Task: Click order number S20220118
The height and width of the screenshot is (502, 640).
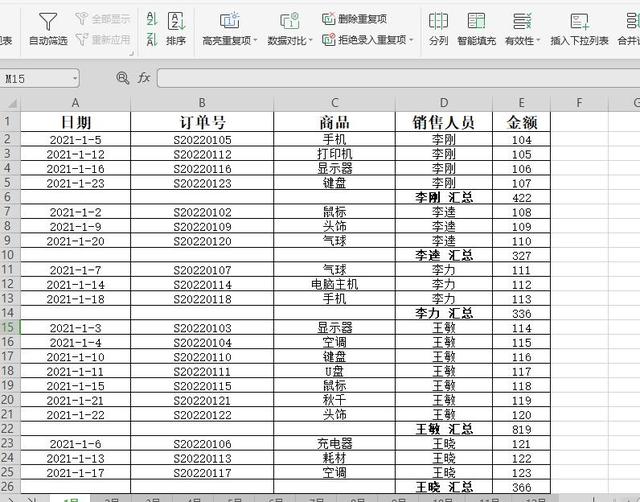Action: click(x=202, y=299)
